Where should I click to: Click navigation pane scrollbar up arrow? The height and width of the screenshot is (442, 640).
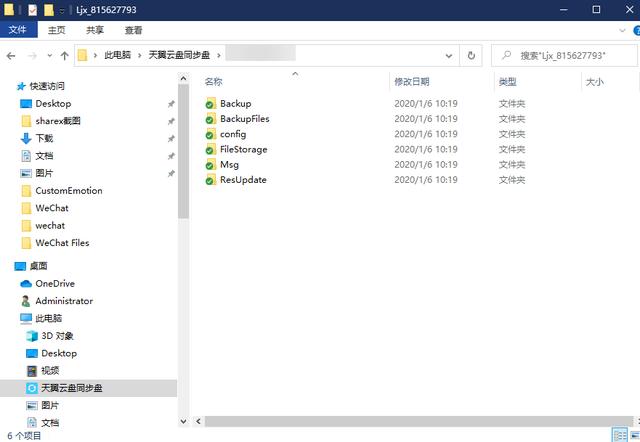(x=183, y=78)
